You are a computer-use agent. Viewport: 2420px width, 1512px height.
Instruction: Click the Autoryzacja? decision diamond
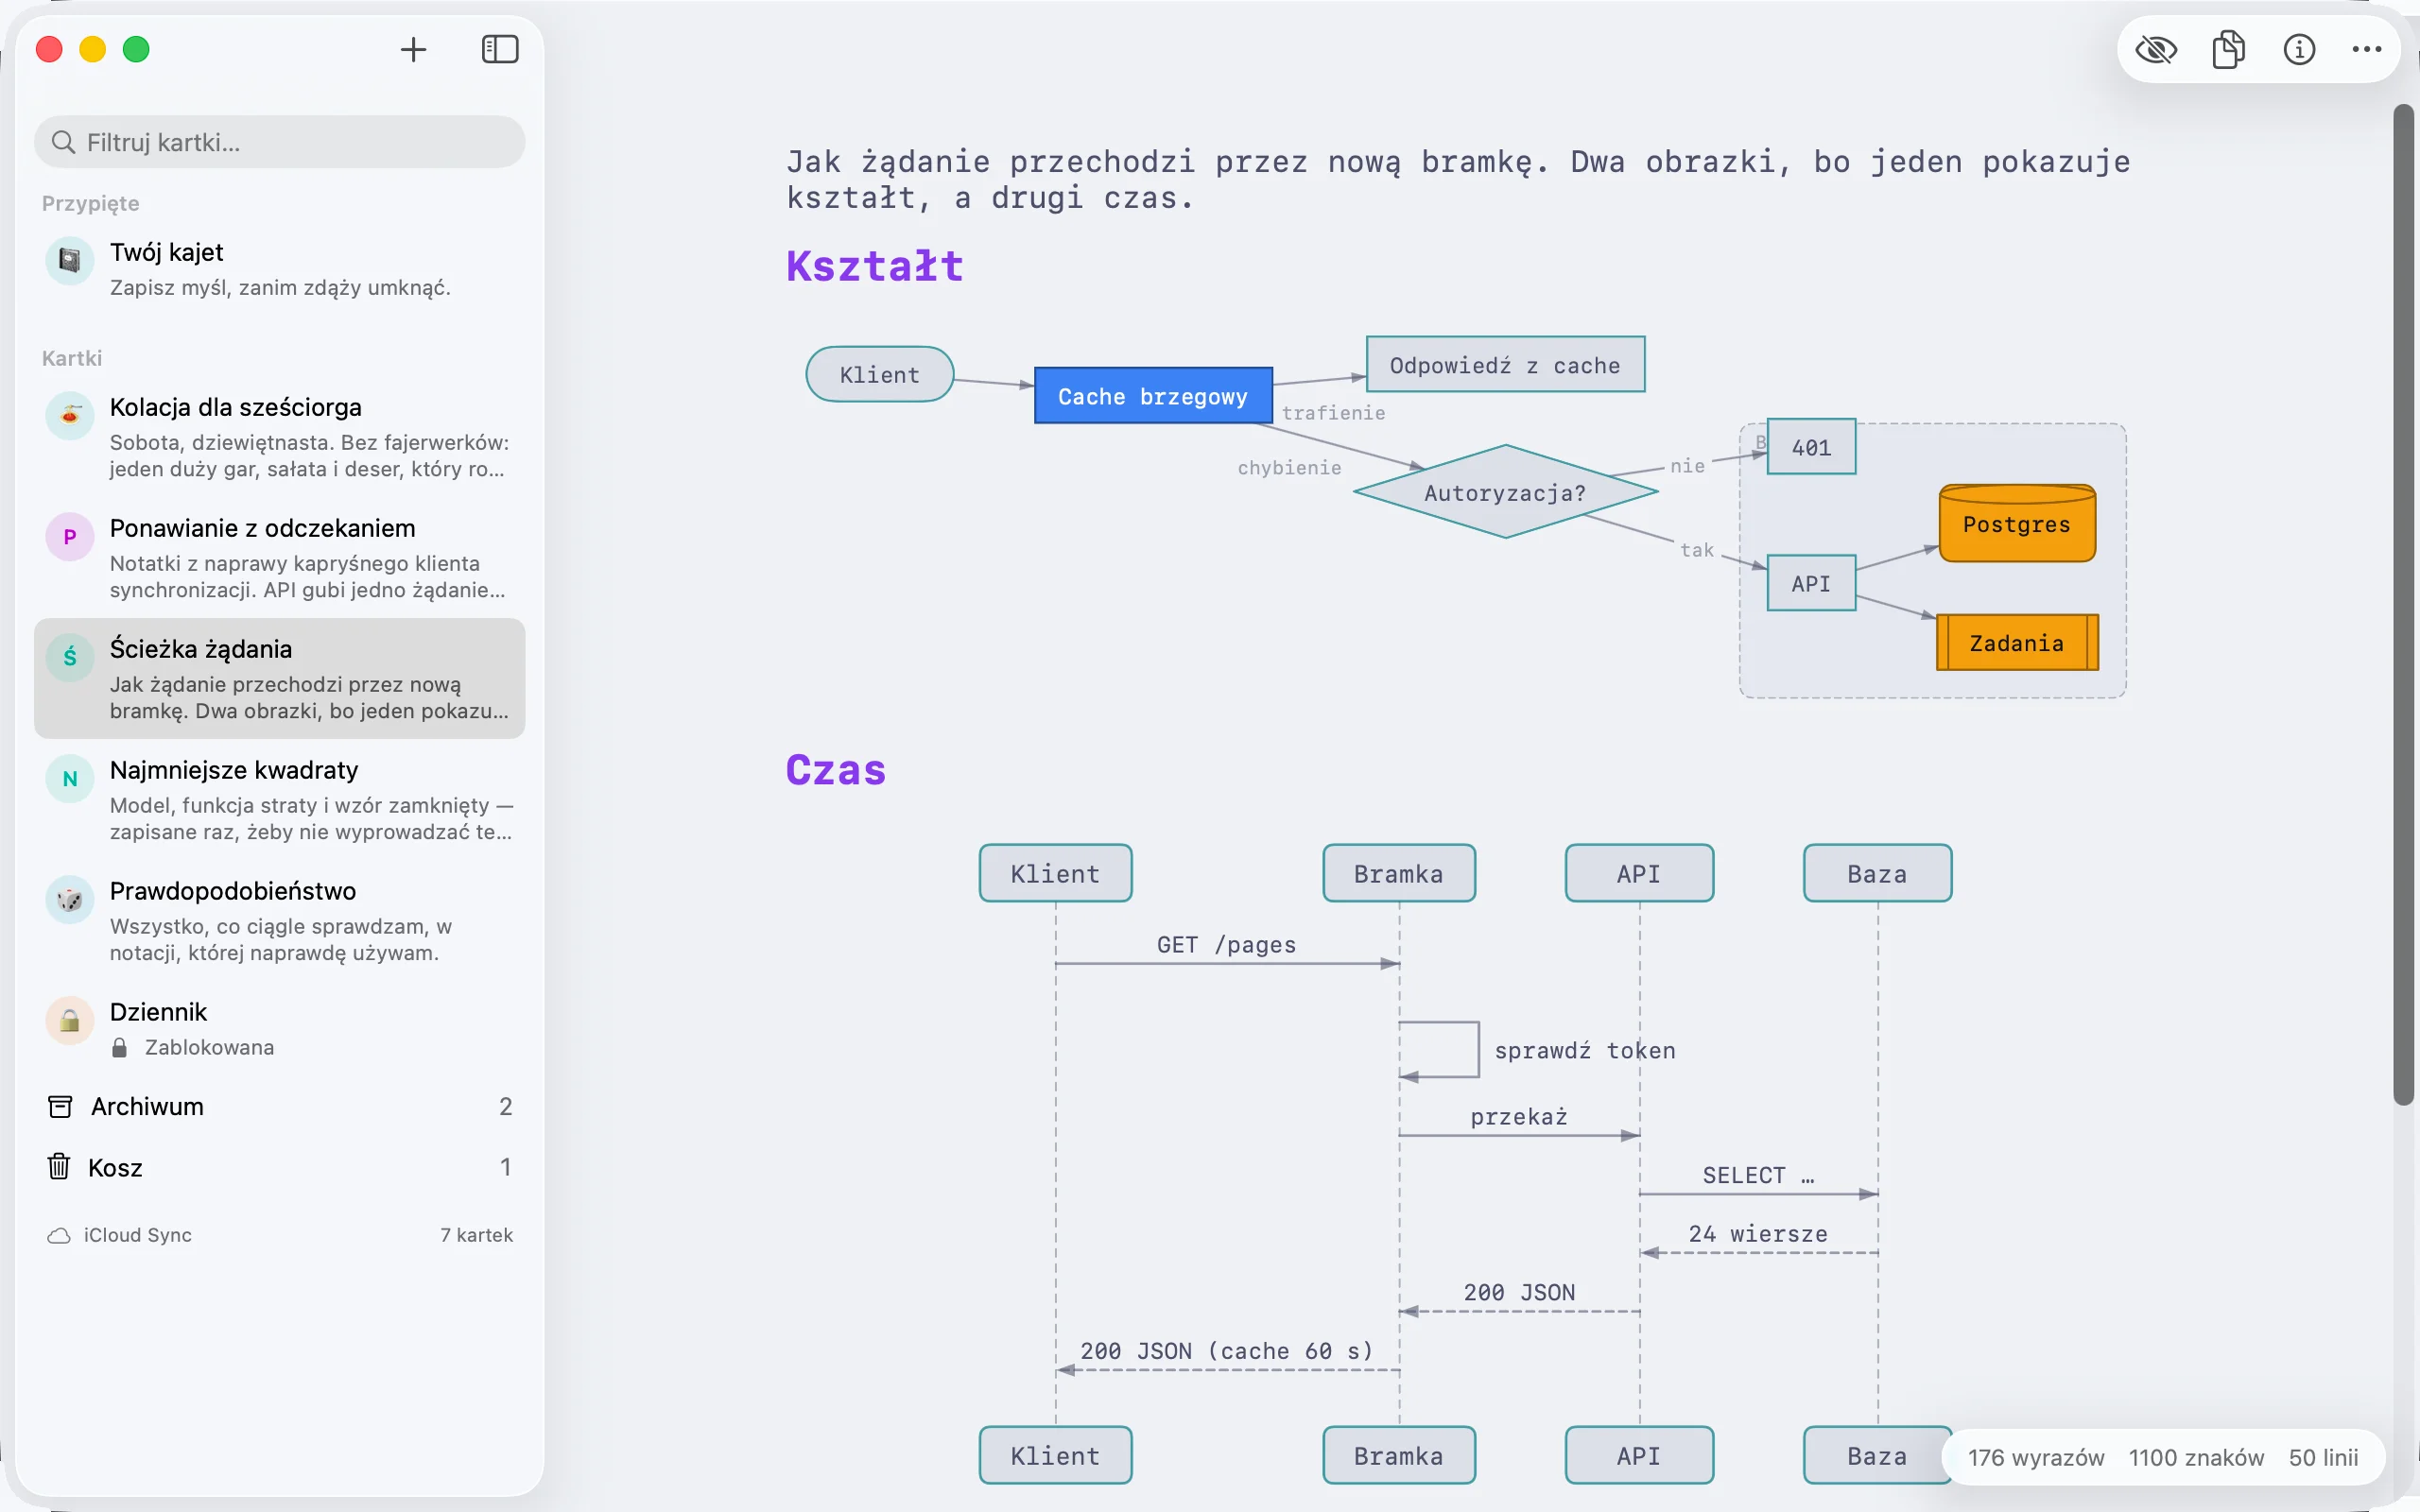tap(1505, 492)
